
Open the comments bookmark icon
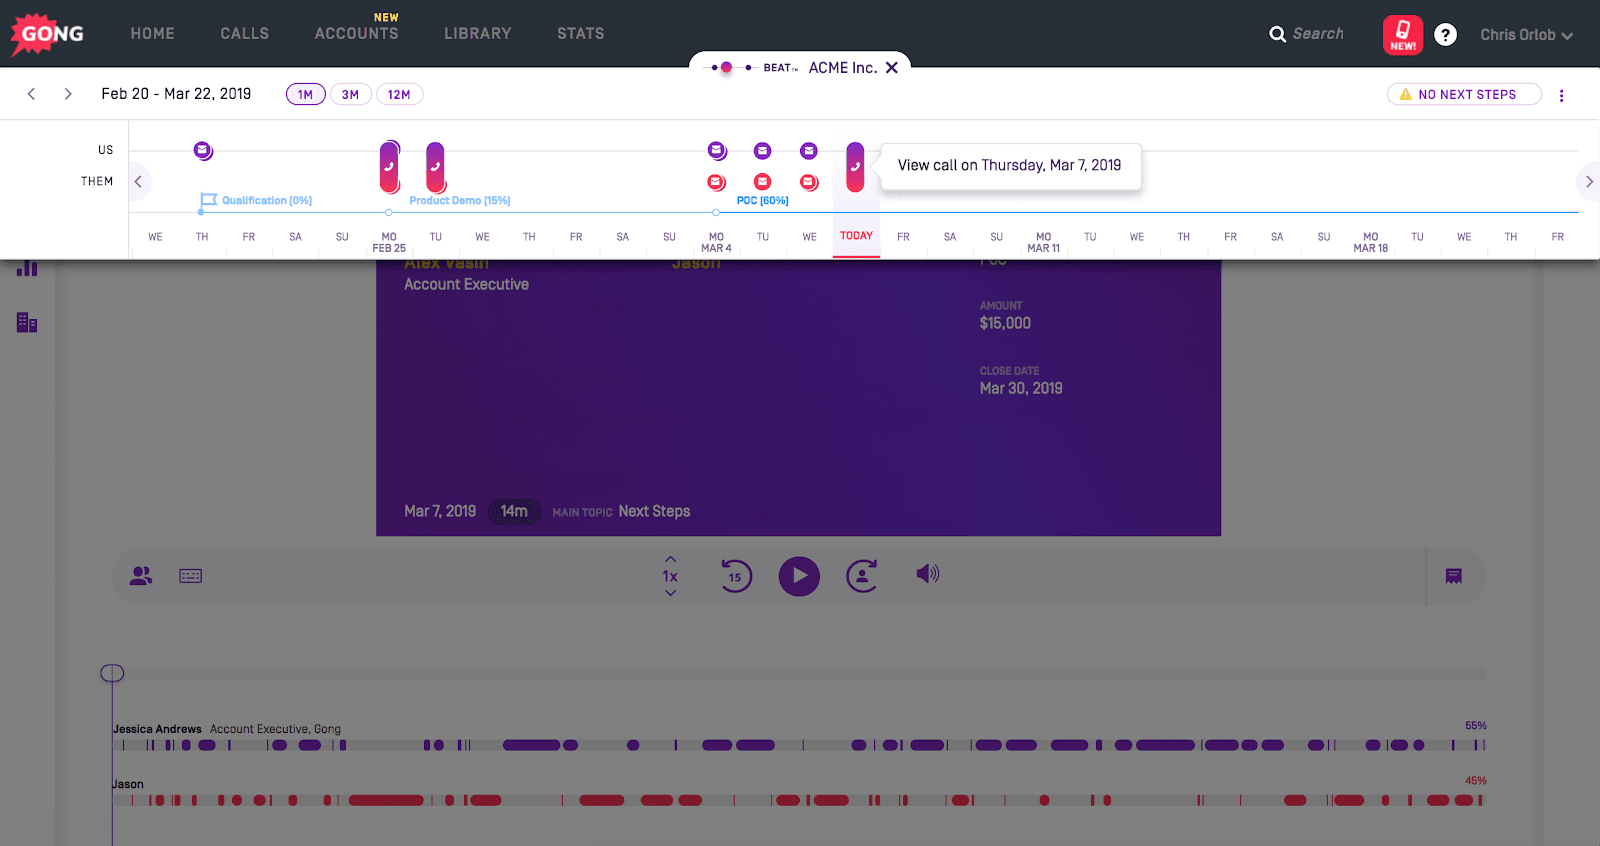tap(1454, 576)
